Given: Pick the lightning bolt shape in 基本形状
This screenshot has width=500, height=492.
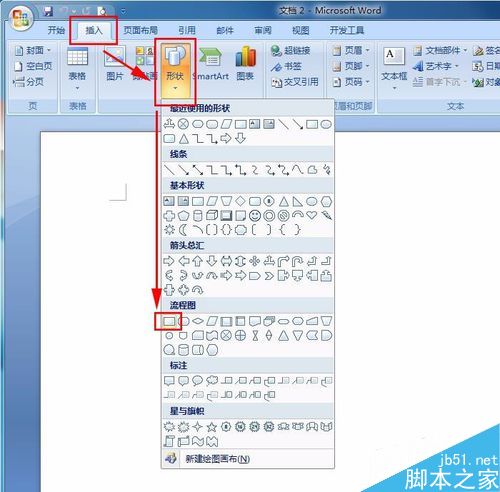Looking at the screenshot, I should [326, 215].
